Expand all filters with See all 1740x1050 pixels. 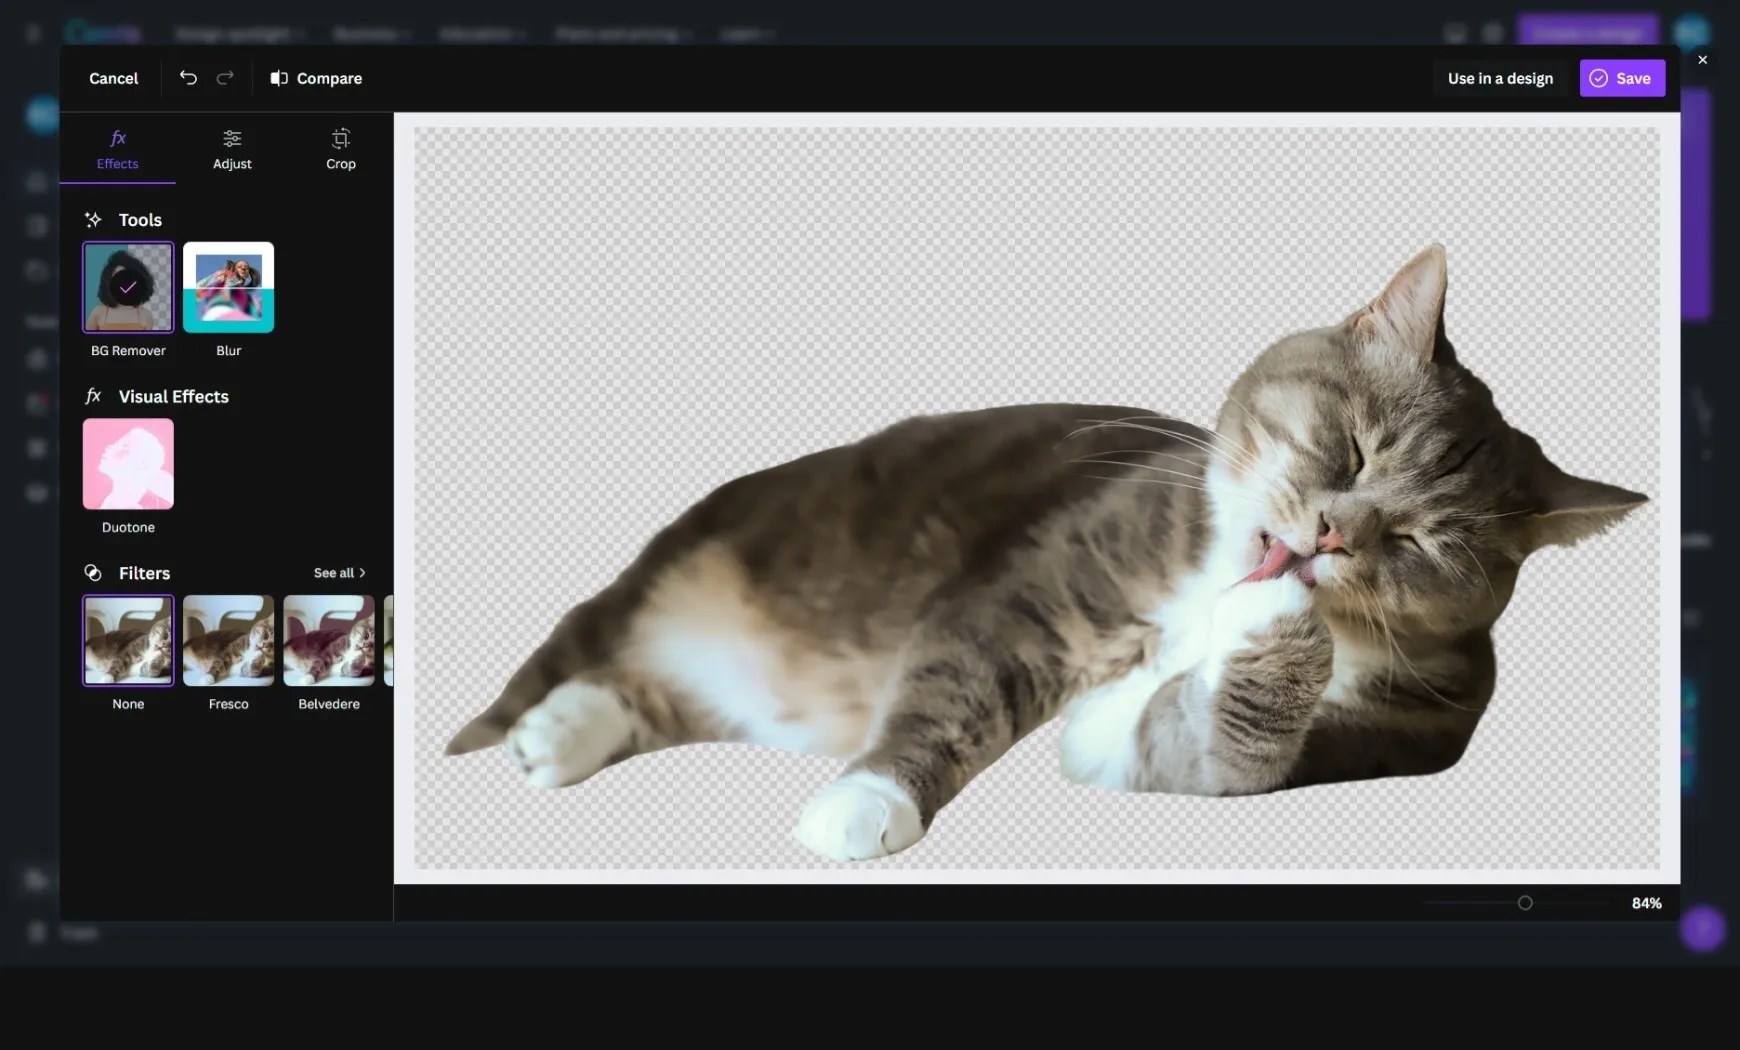338,572
